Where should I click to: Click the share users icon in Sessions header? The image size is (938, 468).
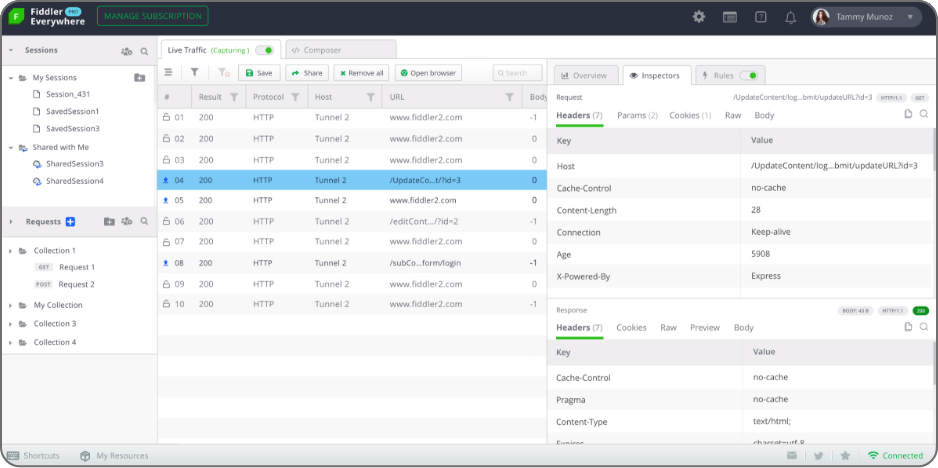pos(126,51)
